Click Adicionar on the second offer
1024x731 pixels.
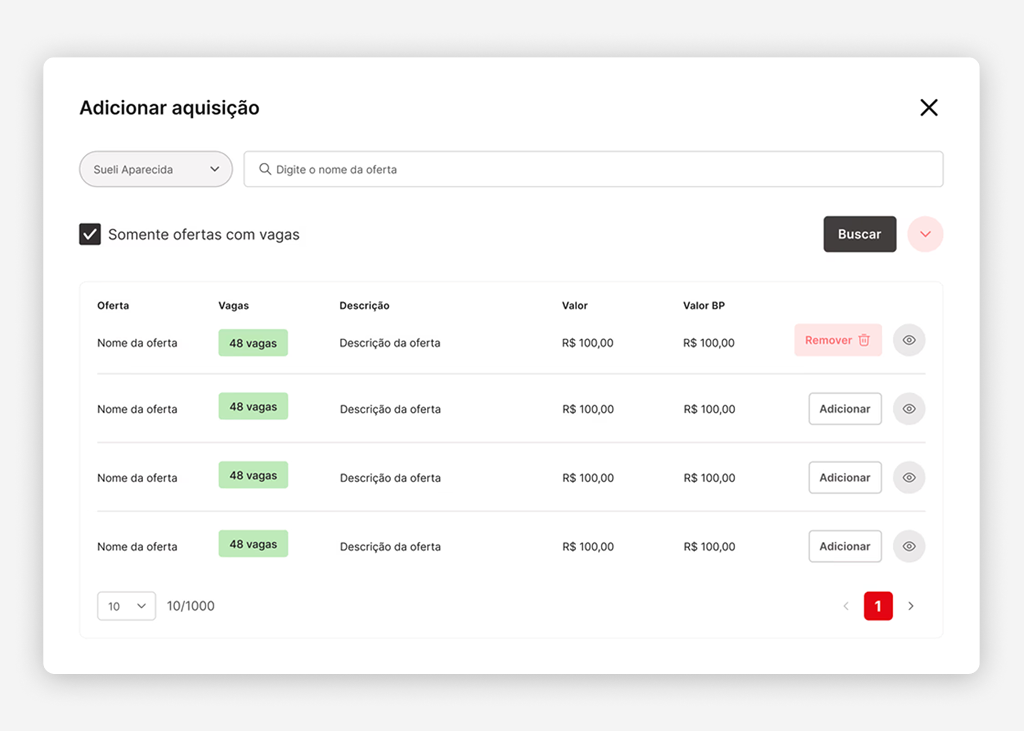845,409
